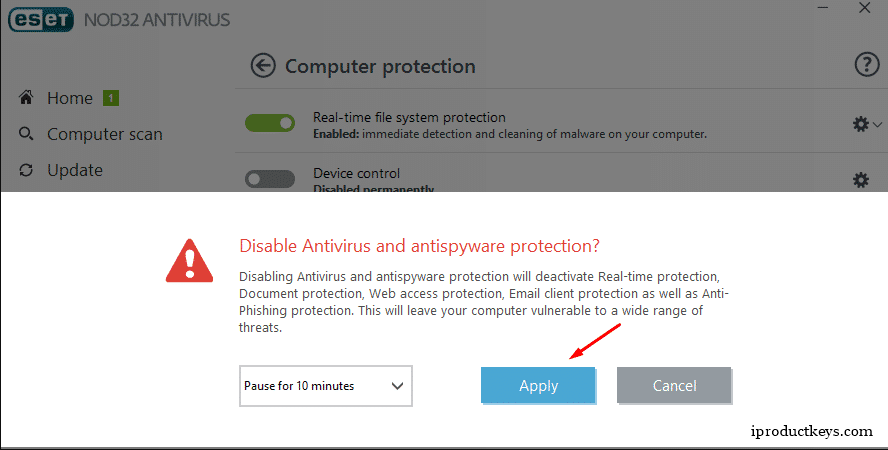Click the Apply button
This screenshot has height=450, width=888.
(x=538, y=385)
